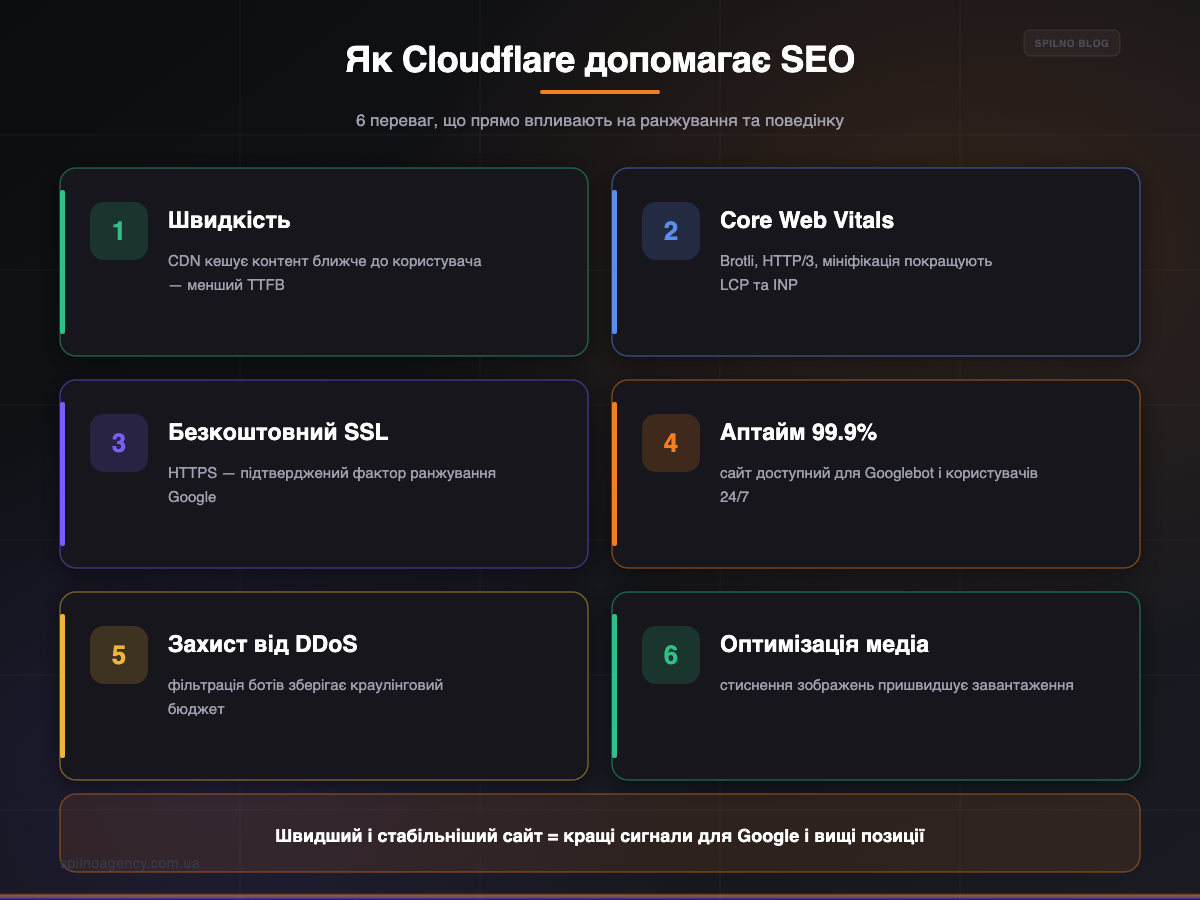Select the "Аптайм 99.9%" heading

point(798,432)
